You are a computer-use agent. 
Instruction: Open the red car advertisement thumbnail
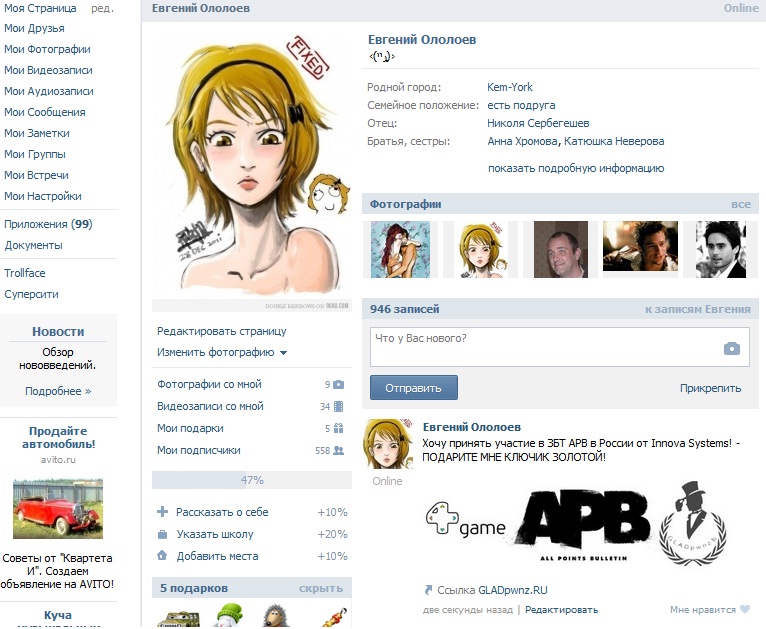pyautogui.click(x=58, y=508)
